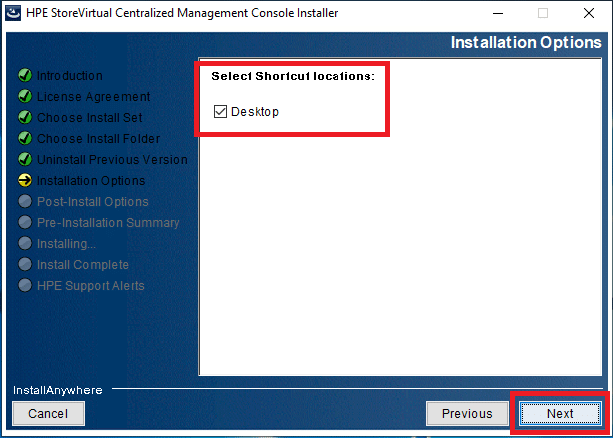The height and width of the screenshot is (438, 613).
Task: Select the HPE Support Alerts step label
Action: (x=91, y=286)
